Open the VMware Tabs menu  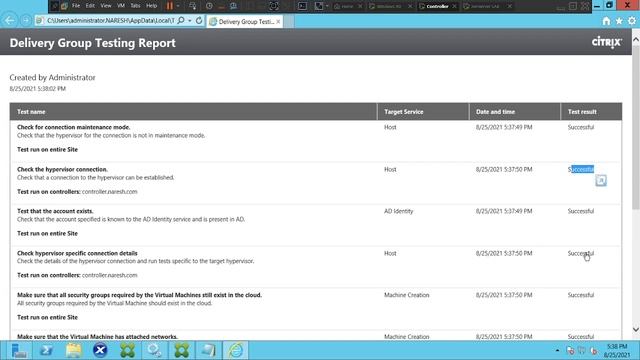(x=135, y=6)
